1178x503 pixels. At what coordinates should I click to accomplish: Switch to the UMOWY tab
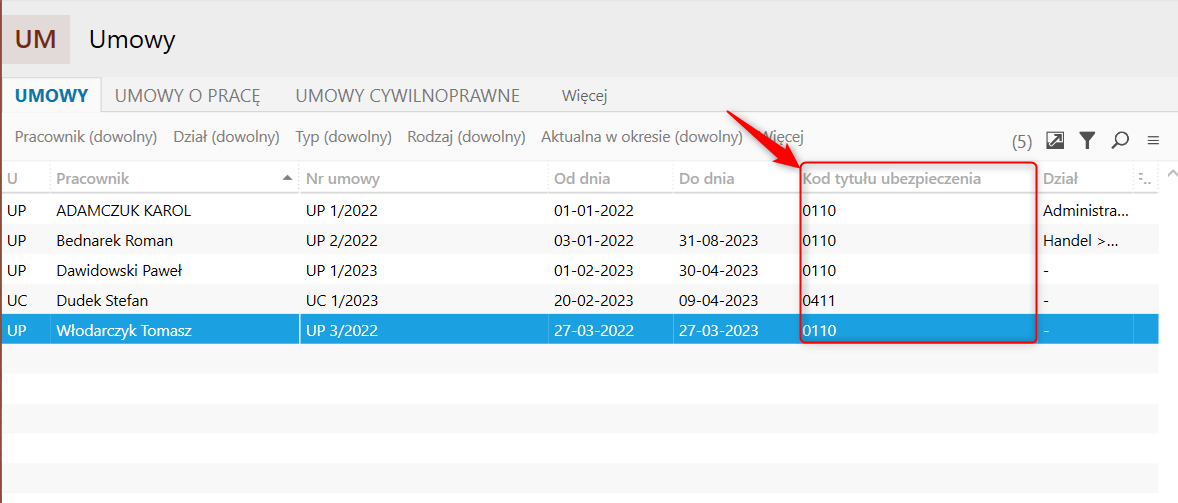tap(52, 95)
